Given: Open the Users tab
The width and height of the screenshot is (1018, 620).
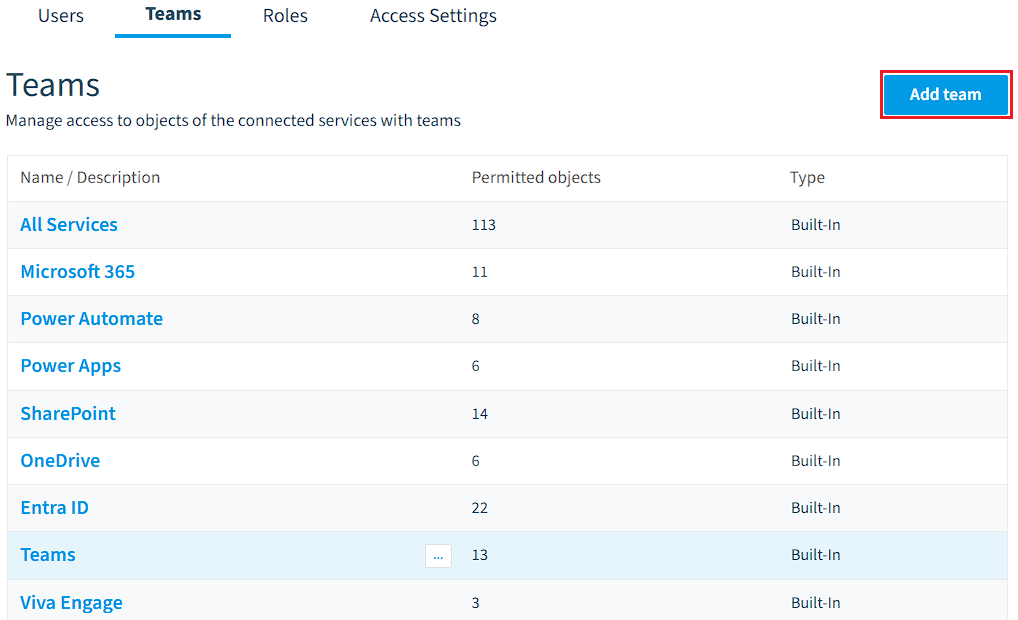Looking at the screenshot, I should click(61, 16).
